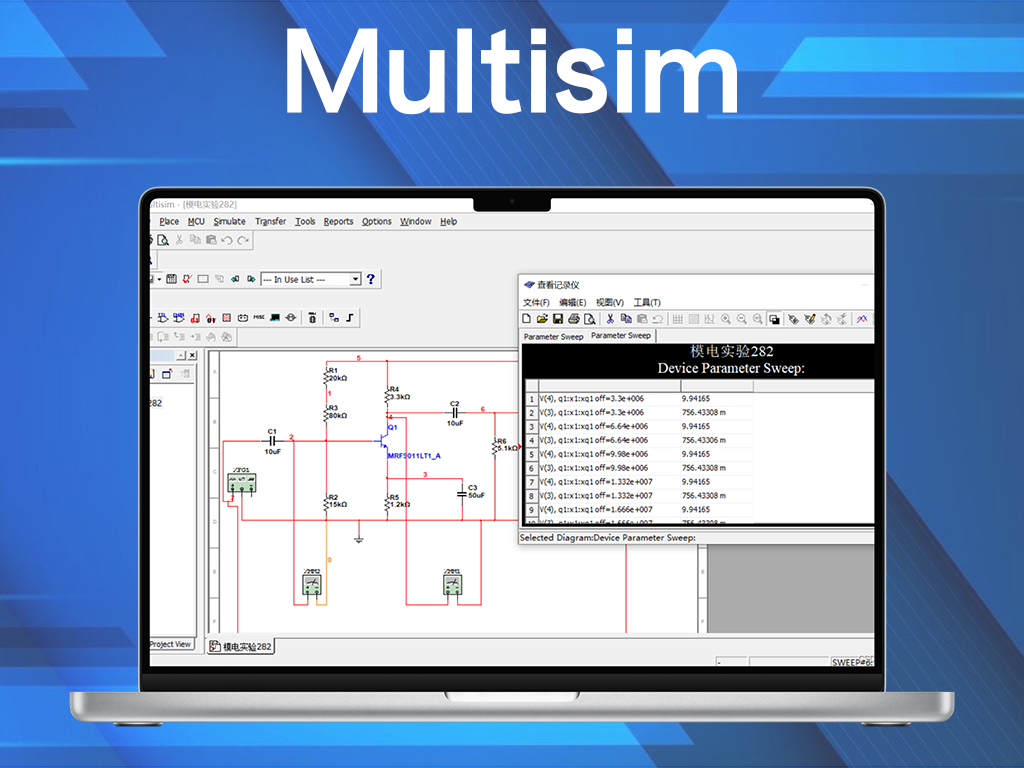1024x768 pixels.
Task: Open the Simulate menu
Action: pos(229,221)
